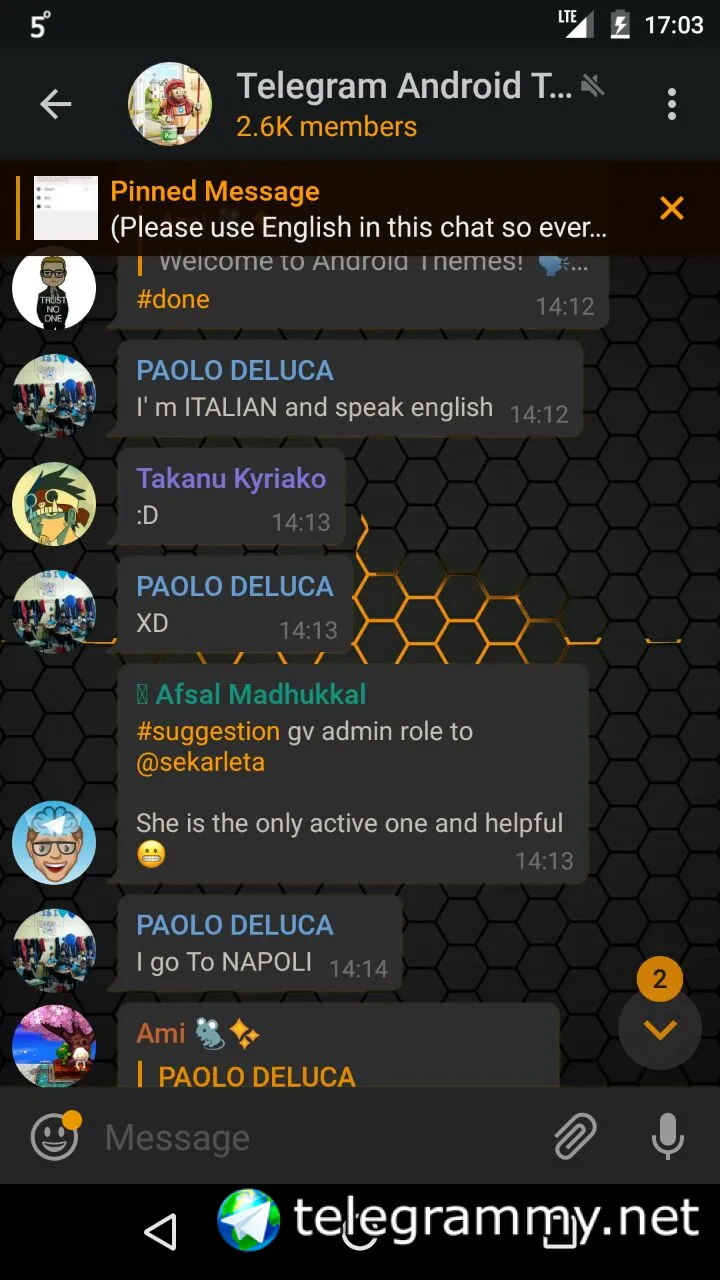
Task: Jump to latest messages with down chevron
Action: (x=660, y=1029)
